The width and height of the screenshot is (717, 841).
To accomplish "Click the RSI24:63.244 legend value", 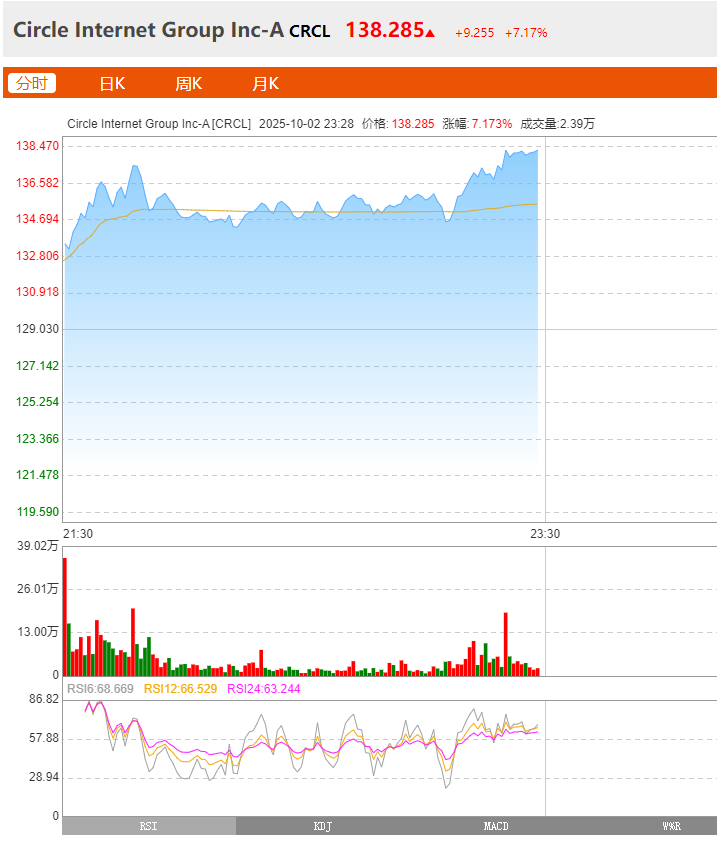I will pyautogui.click(x=264, y=689).
